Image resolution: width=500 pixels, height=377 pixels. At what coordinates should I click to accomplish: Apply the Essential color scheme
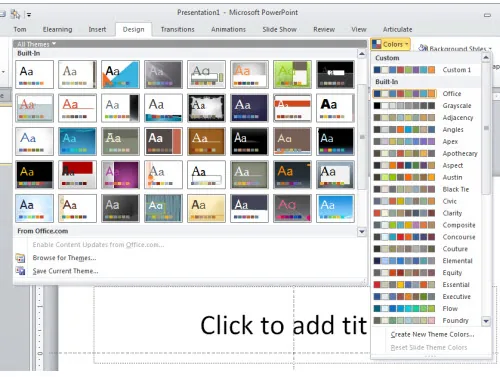[427, 285]
